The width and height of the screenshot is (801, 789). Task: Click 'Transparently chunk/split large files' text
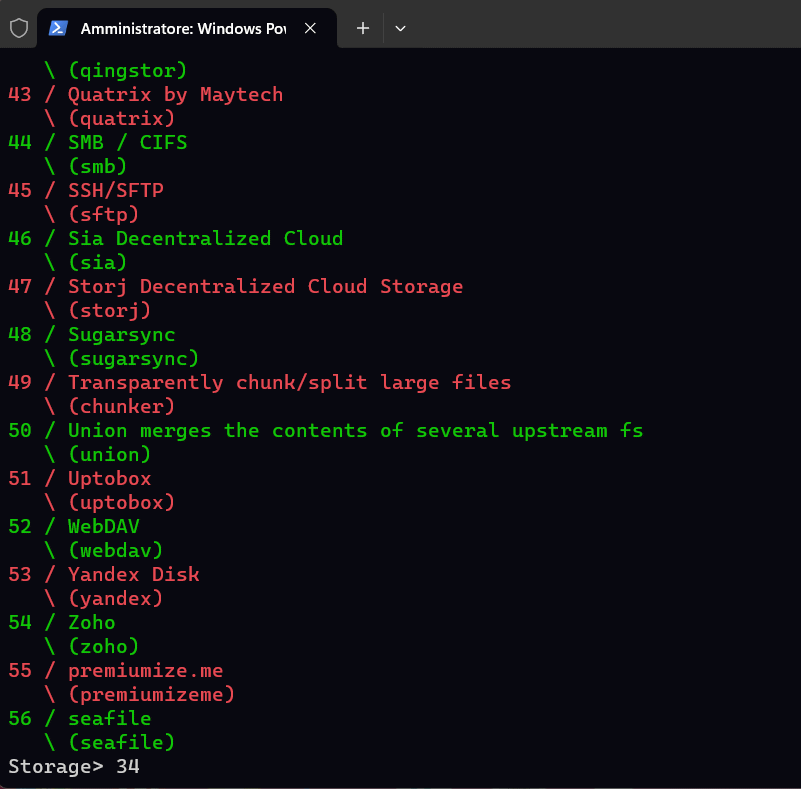coord(289,383)
